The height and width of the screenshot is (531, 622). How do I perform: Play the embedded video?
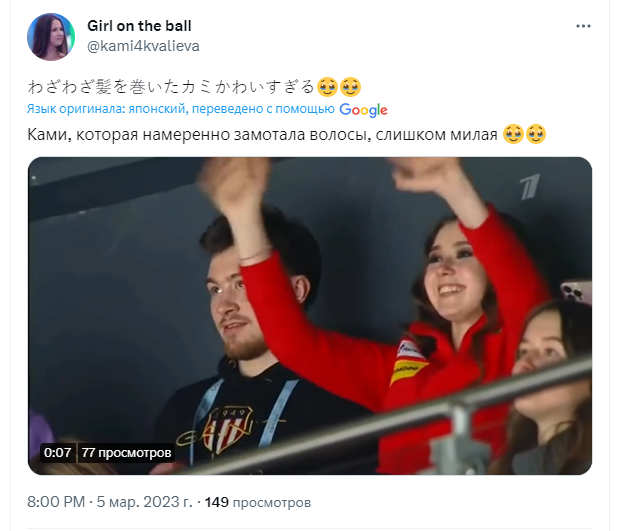coord(310,316)
